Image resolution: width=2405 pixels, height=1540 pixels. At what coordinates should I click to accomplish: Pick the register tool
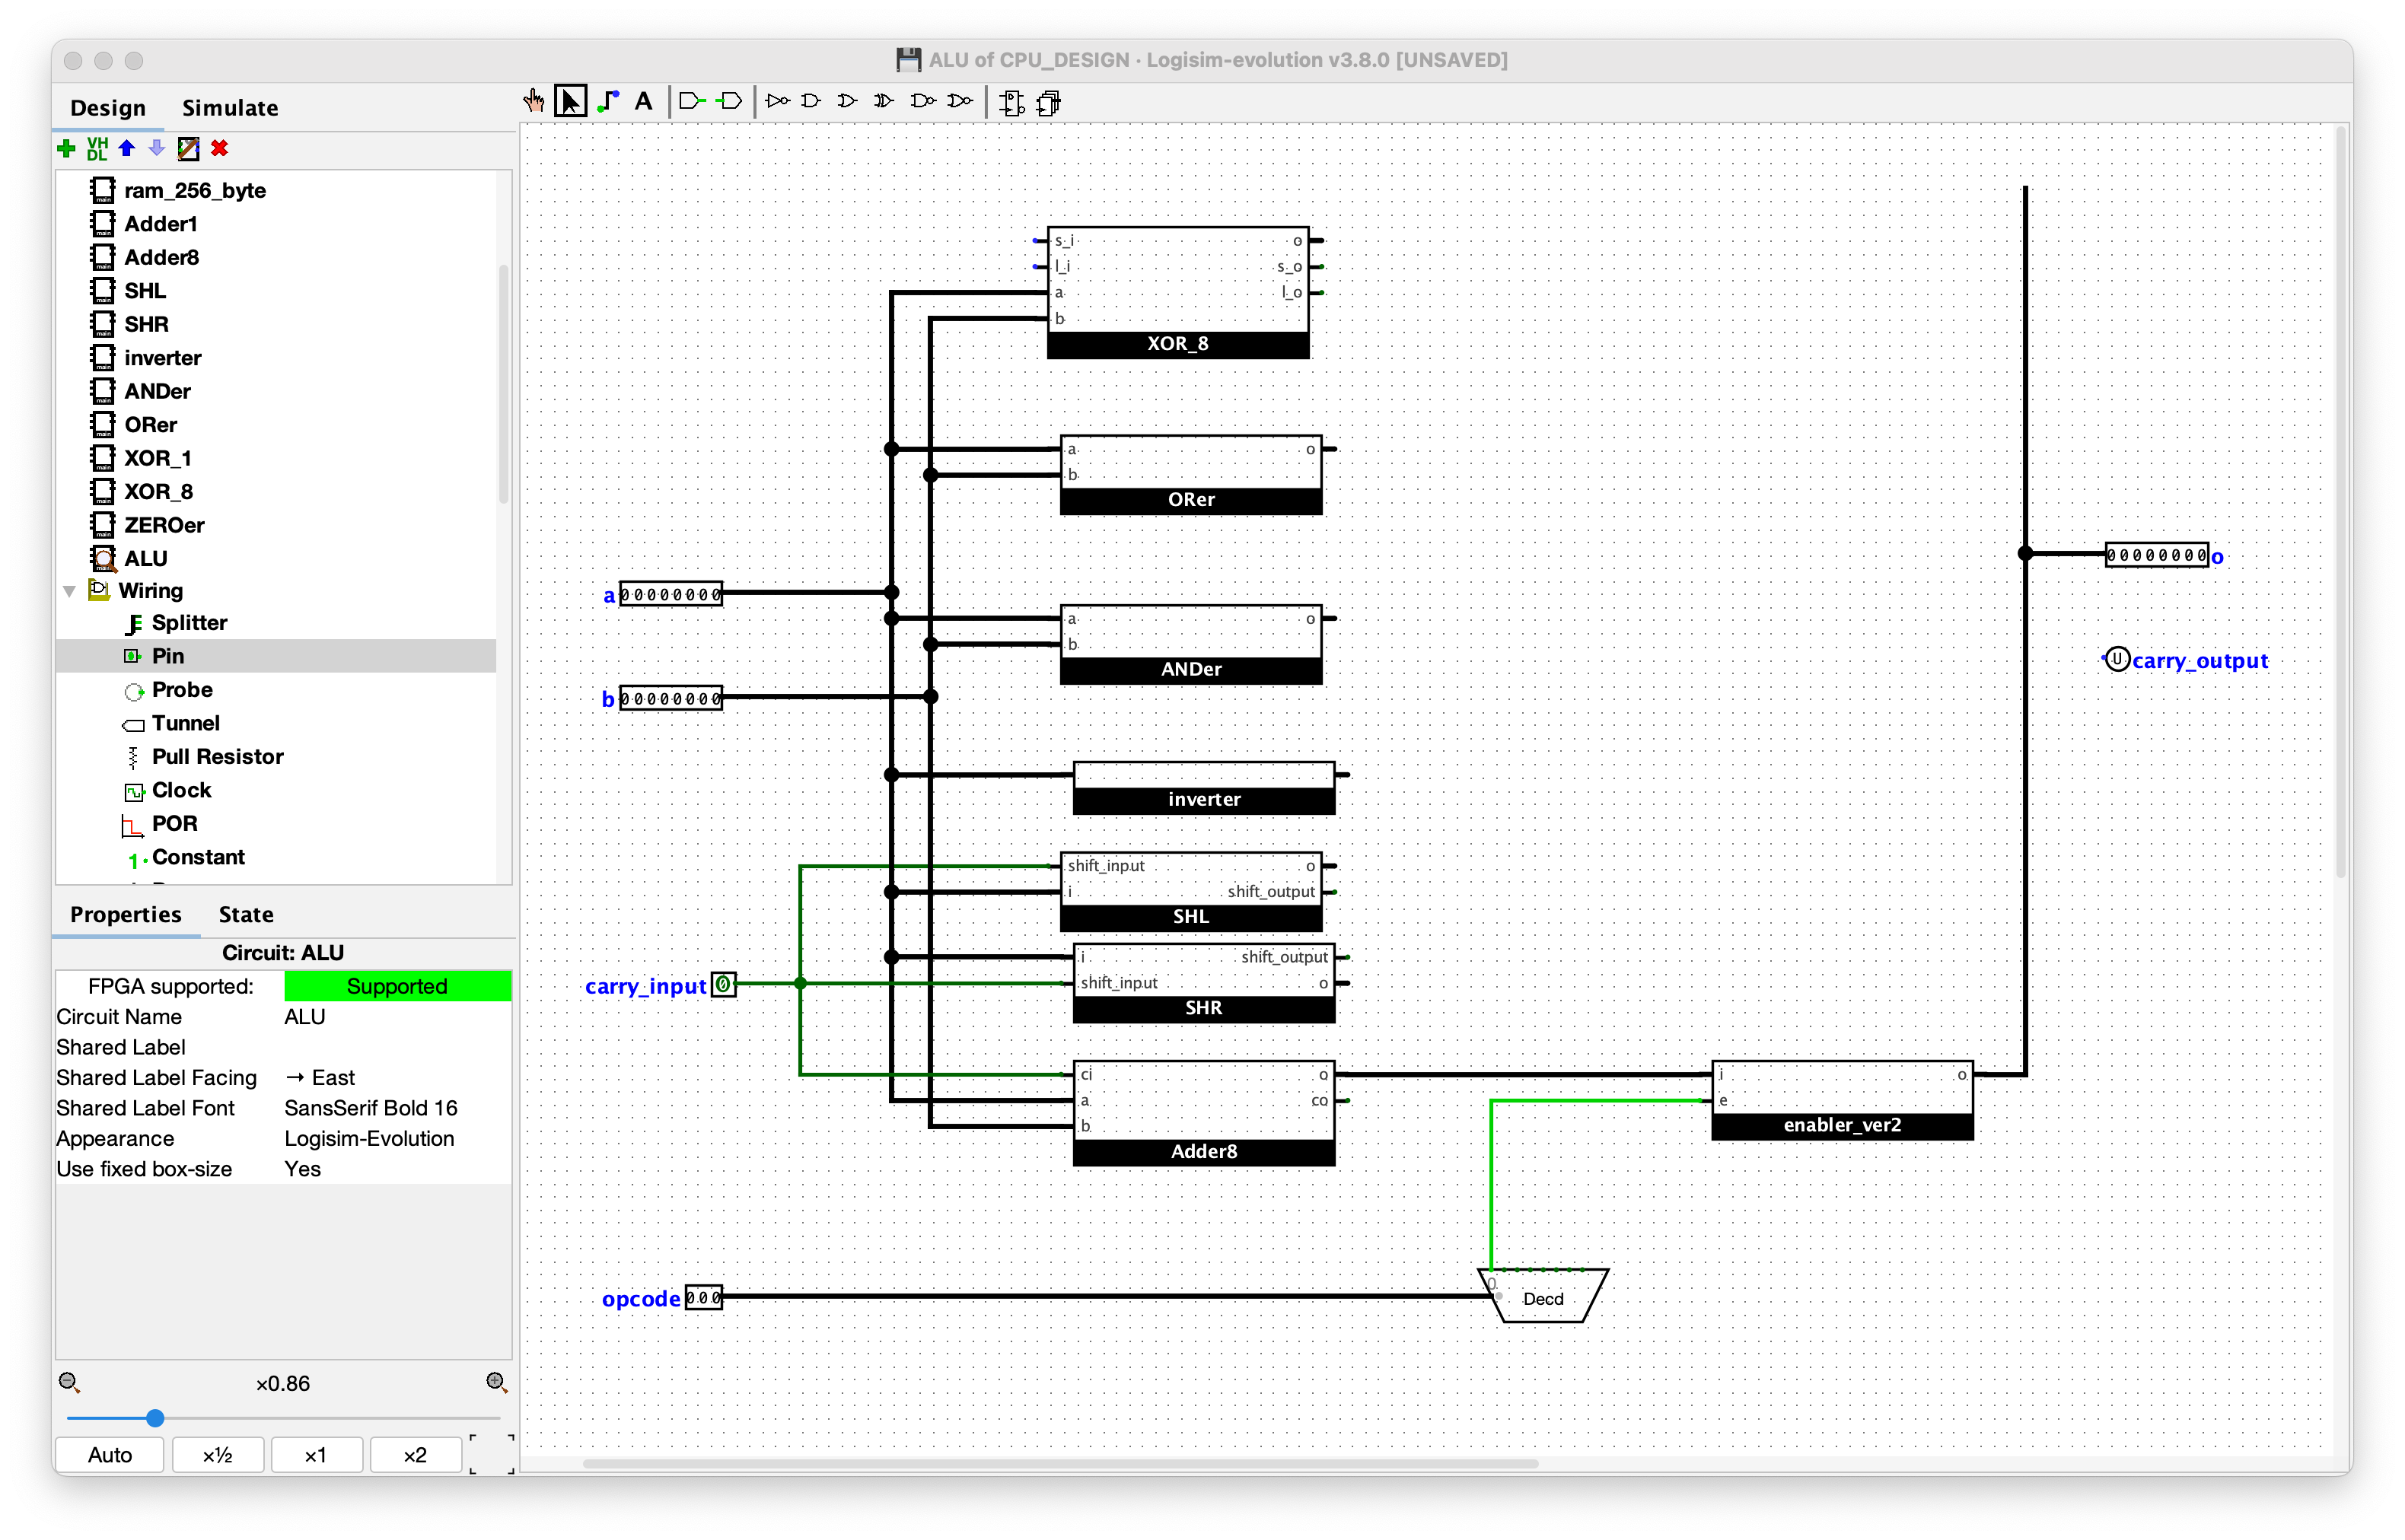pos(1048,102)
